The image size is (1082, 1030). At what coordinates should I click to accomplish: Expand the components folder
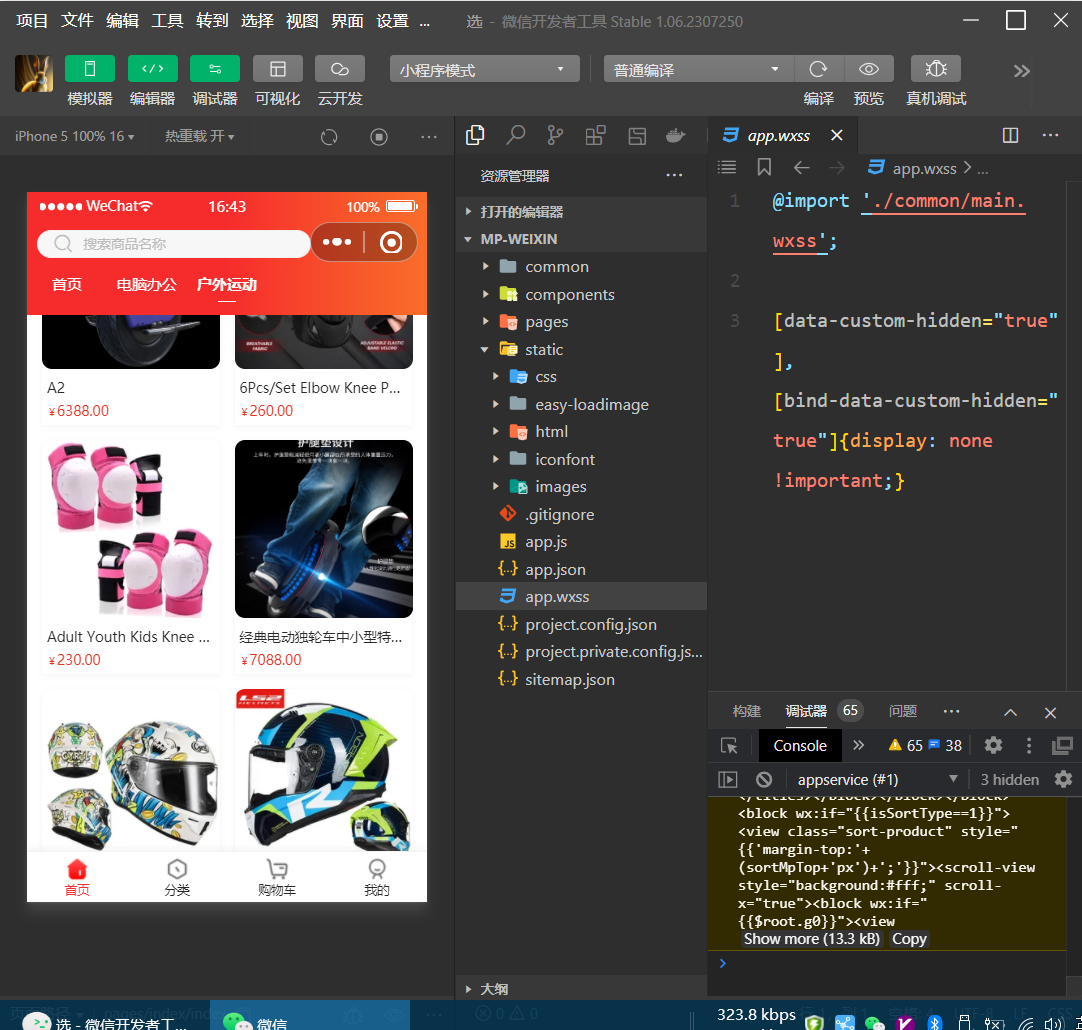[x=569, y=294]
